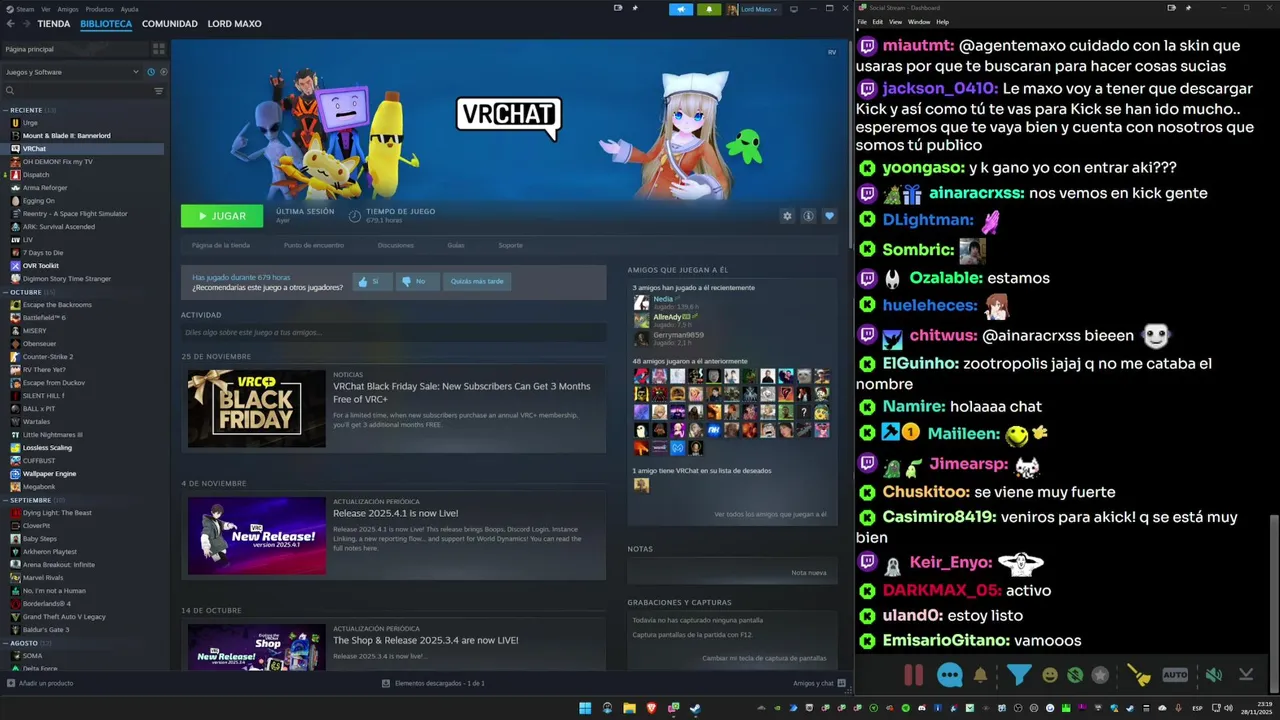1280x720 pixels.
Task: Pause chat with red pause icon
Action: (913, 675)
